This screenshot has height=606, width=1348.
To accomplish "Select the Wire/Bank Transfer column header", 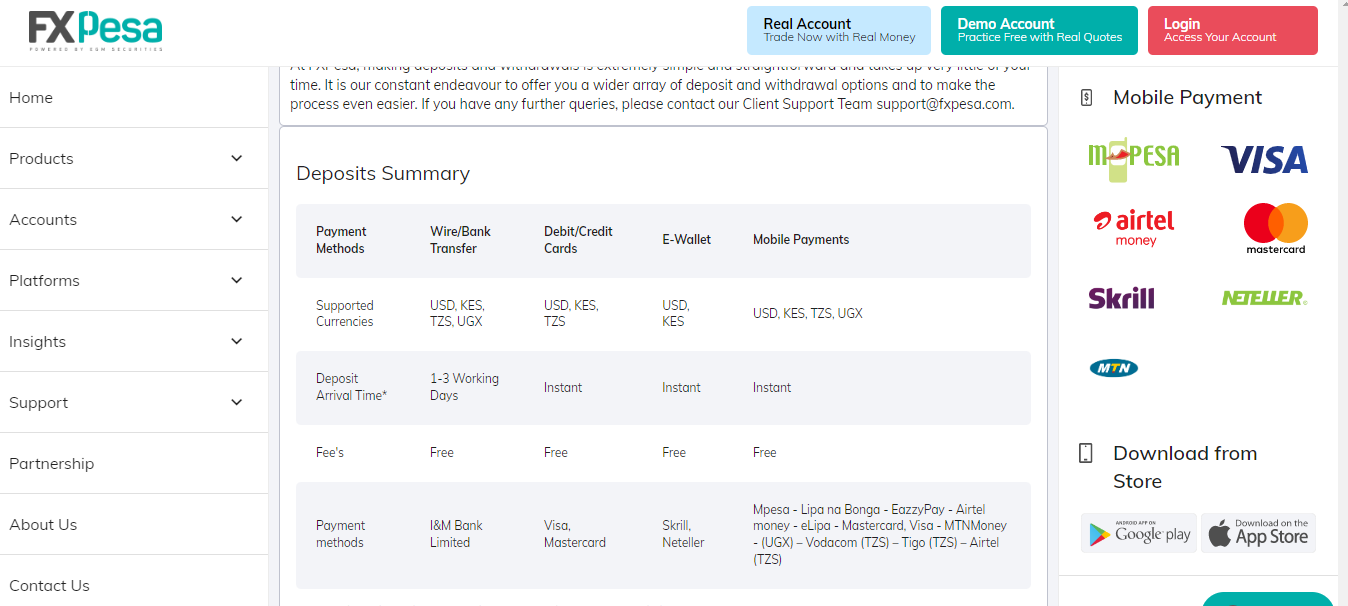I will tap(460, 240).
